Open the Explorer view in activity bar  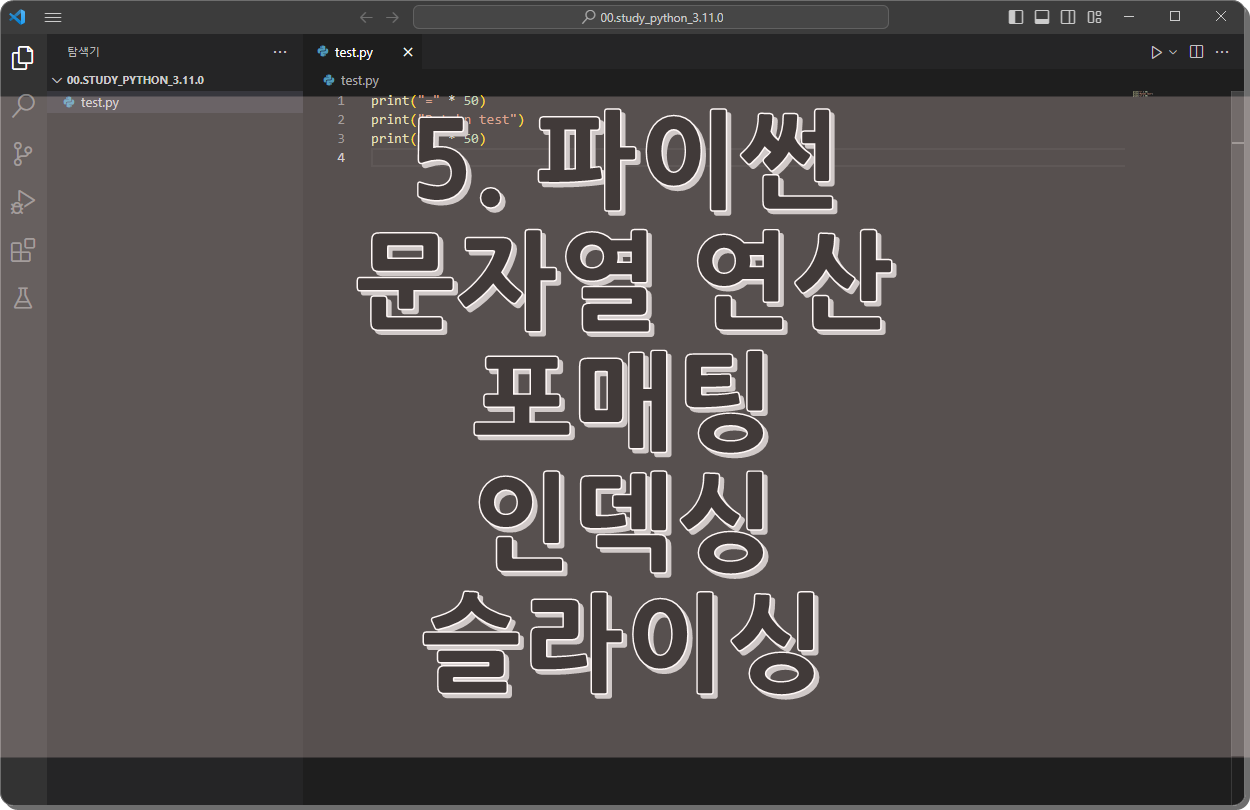22,58
